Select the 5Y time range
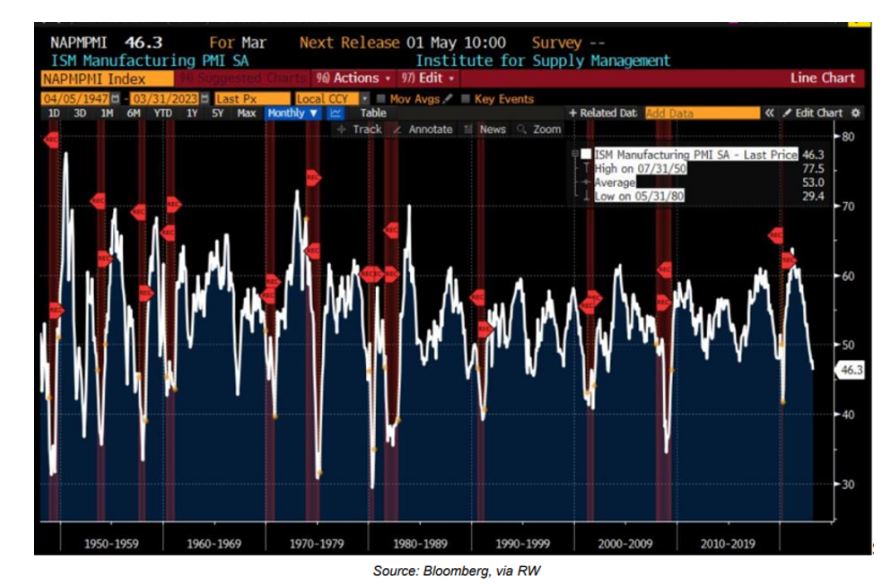Image resolution: width=891 pixels, height=585 pixels. [218, 114]
